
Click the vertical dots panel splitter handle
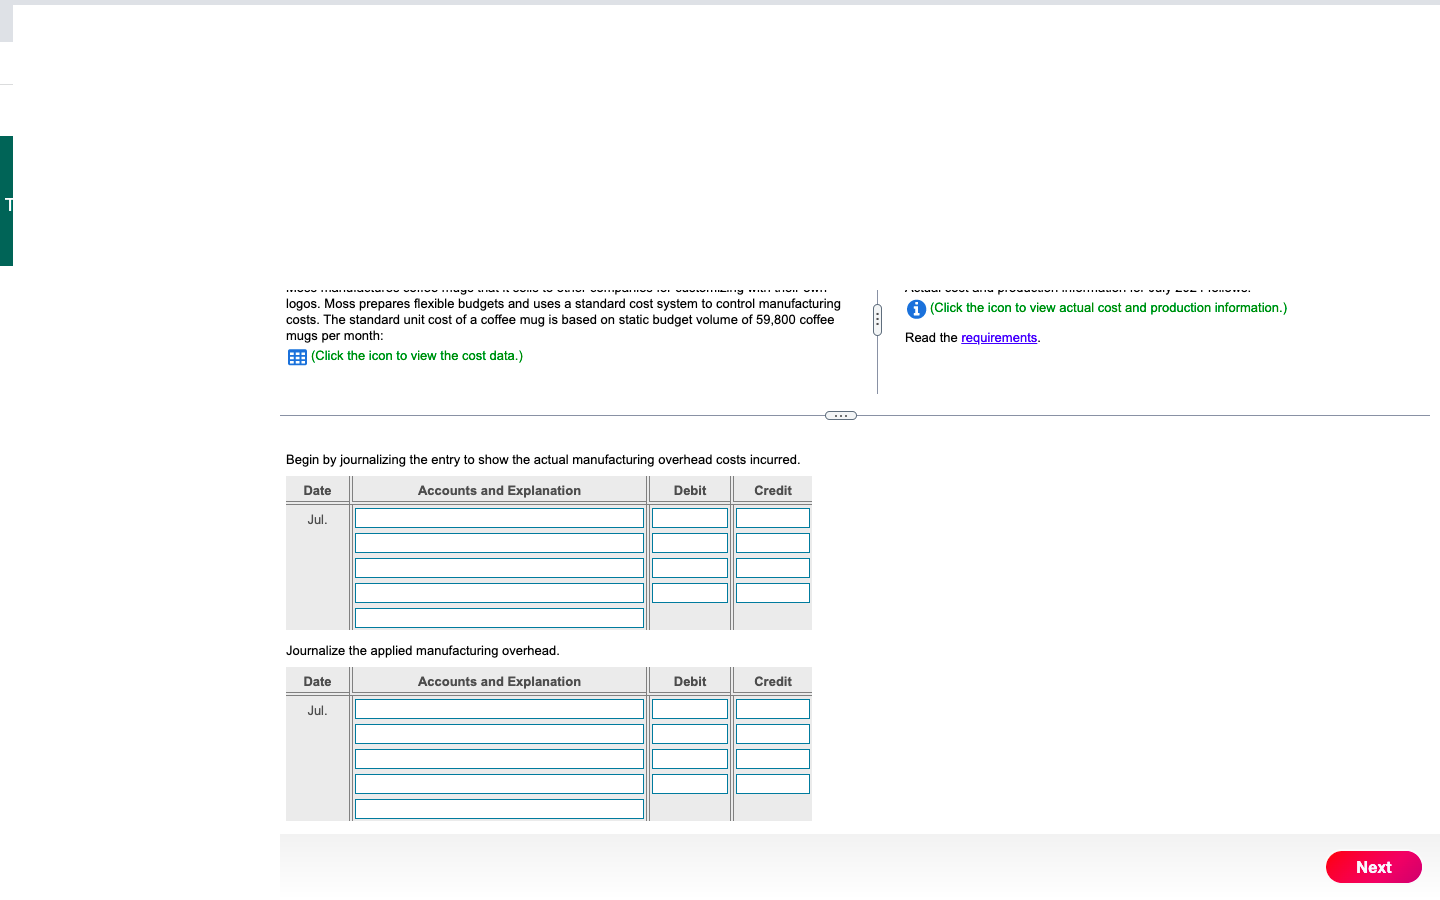coord(877,318)
